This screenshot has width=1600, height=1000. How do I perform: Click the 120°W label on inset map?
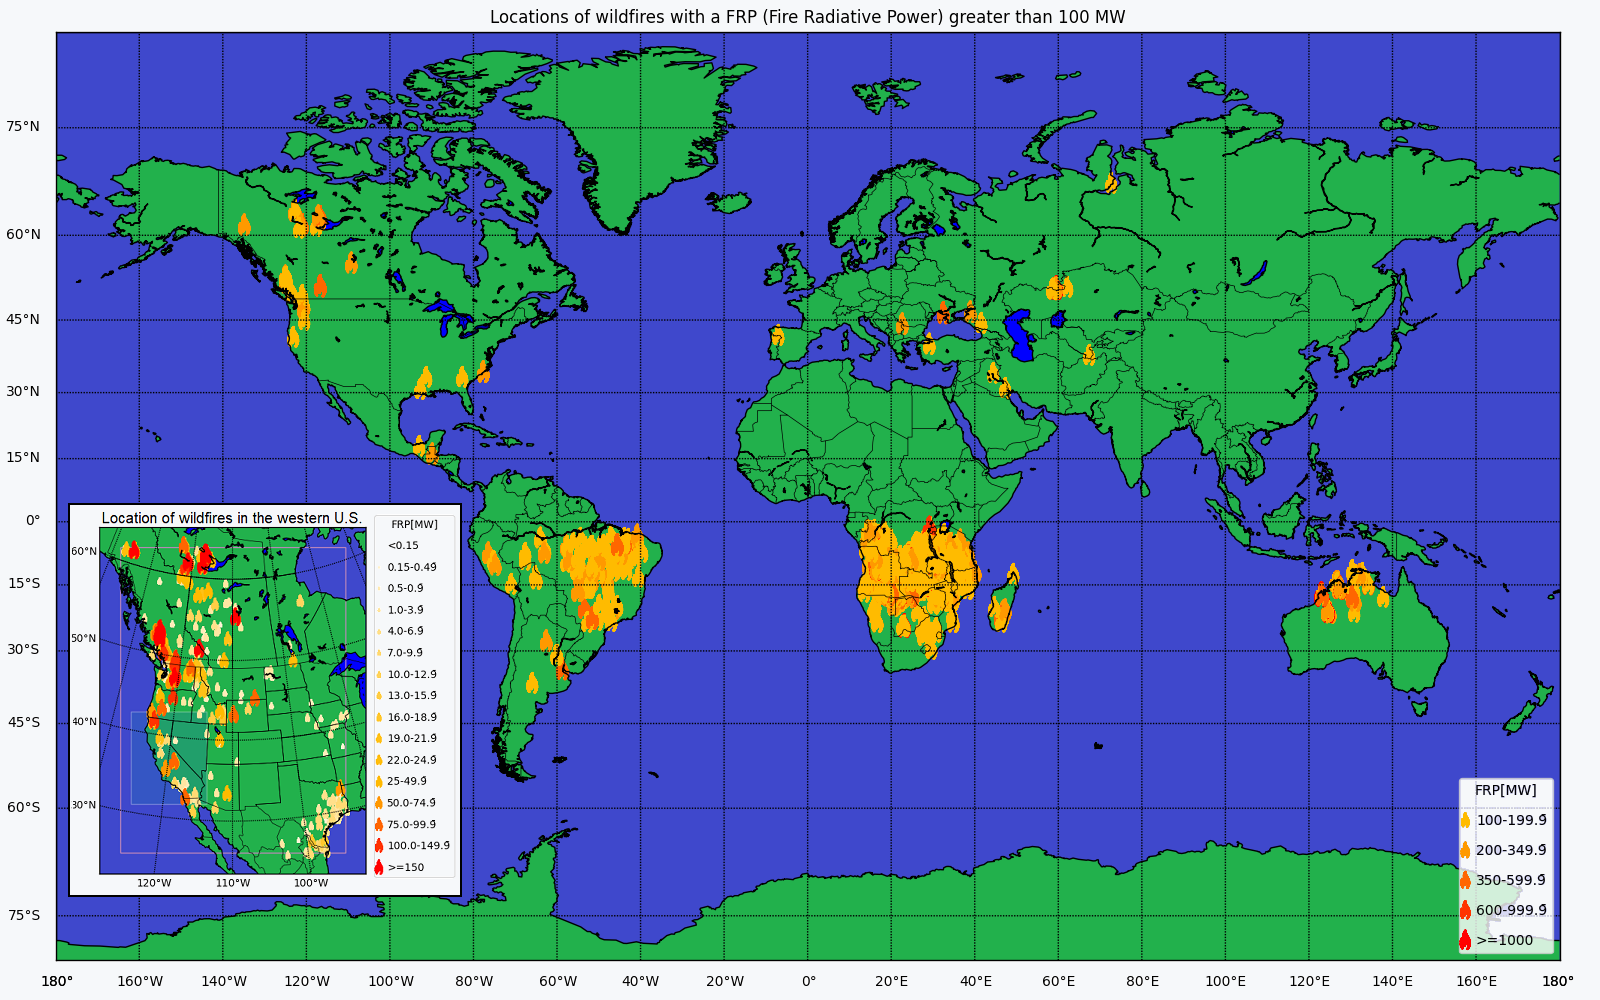[154, 883]
